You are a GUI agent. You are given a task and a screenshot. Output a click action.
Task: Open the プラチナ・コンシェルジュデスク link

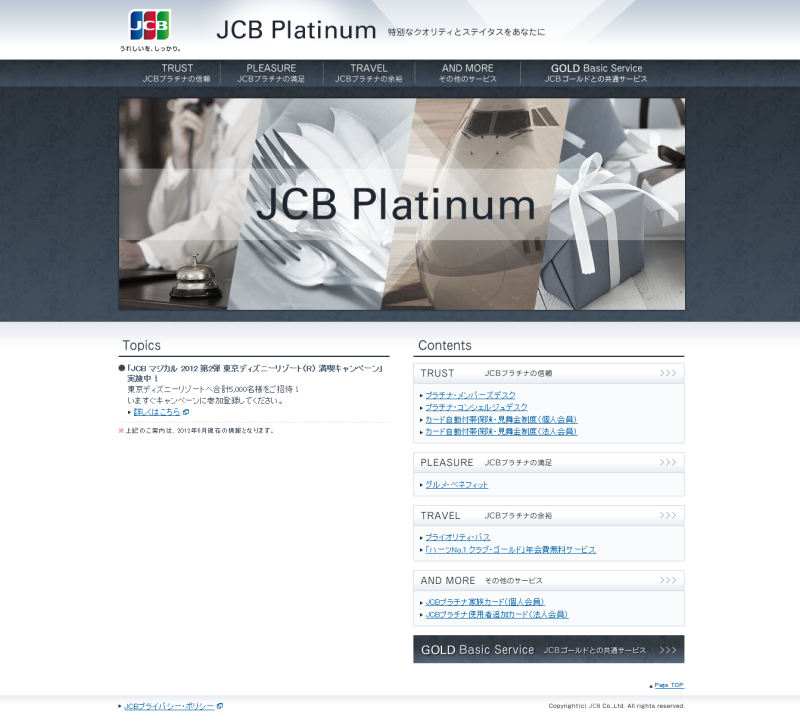coord(477,407)
